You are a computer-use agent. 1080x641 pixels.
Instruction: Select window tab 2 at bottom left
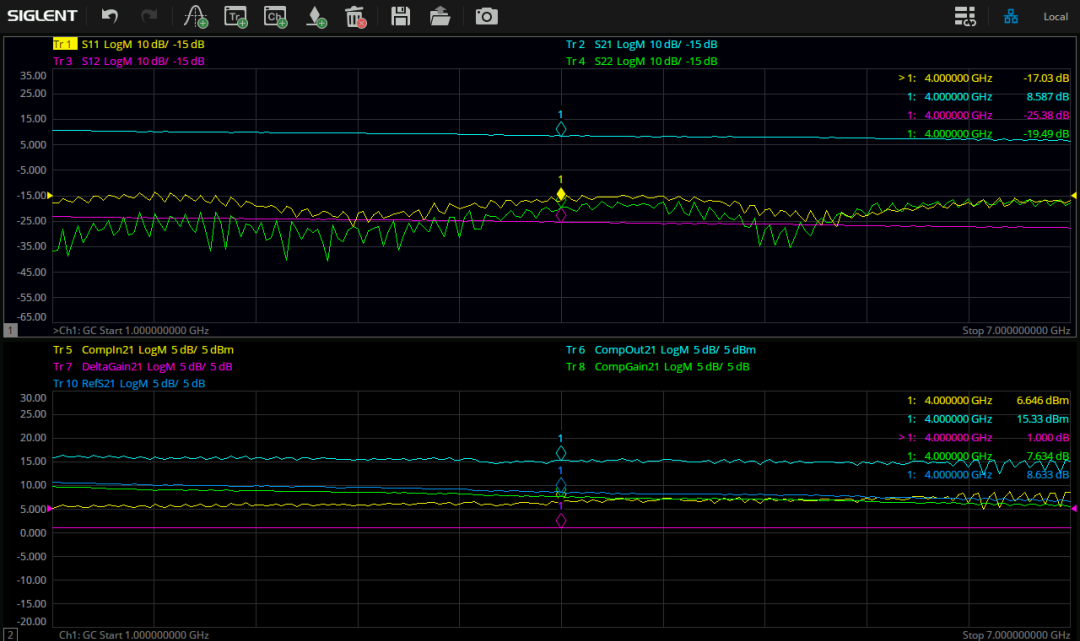click(11, 634)
